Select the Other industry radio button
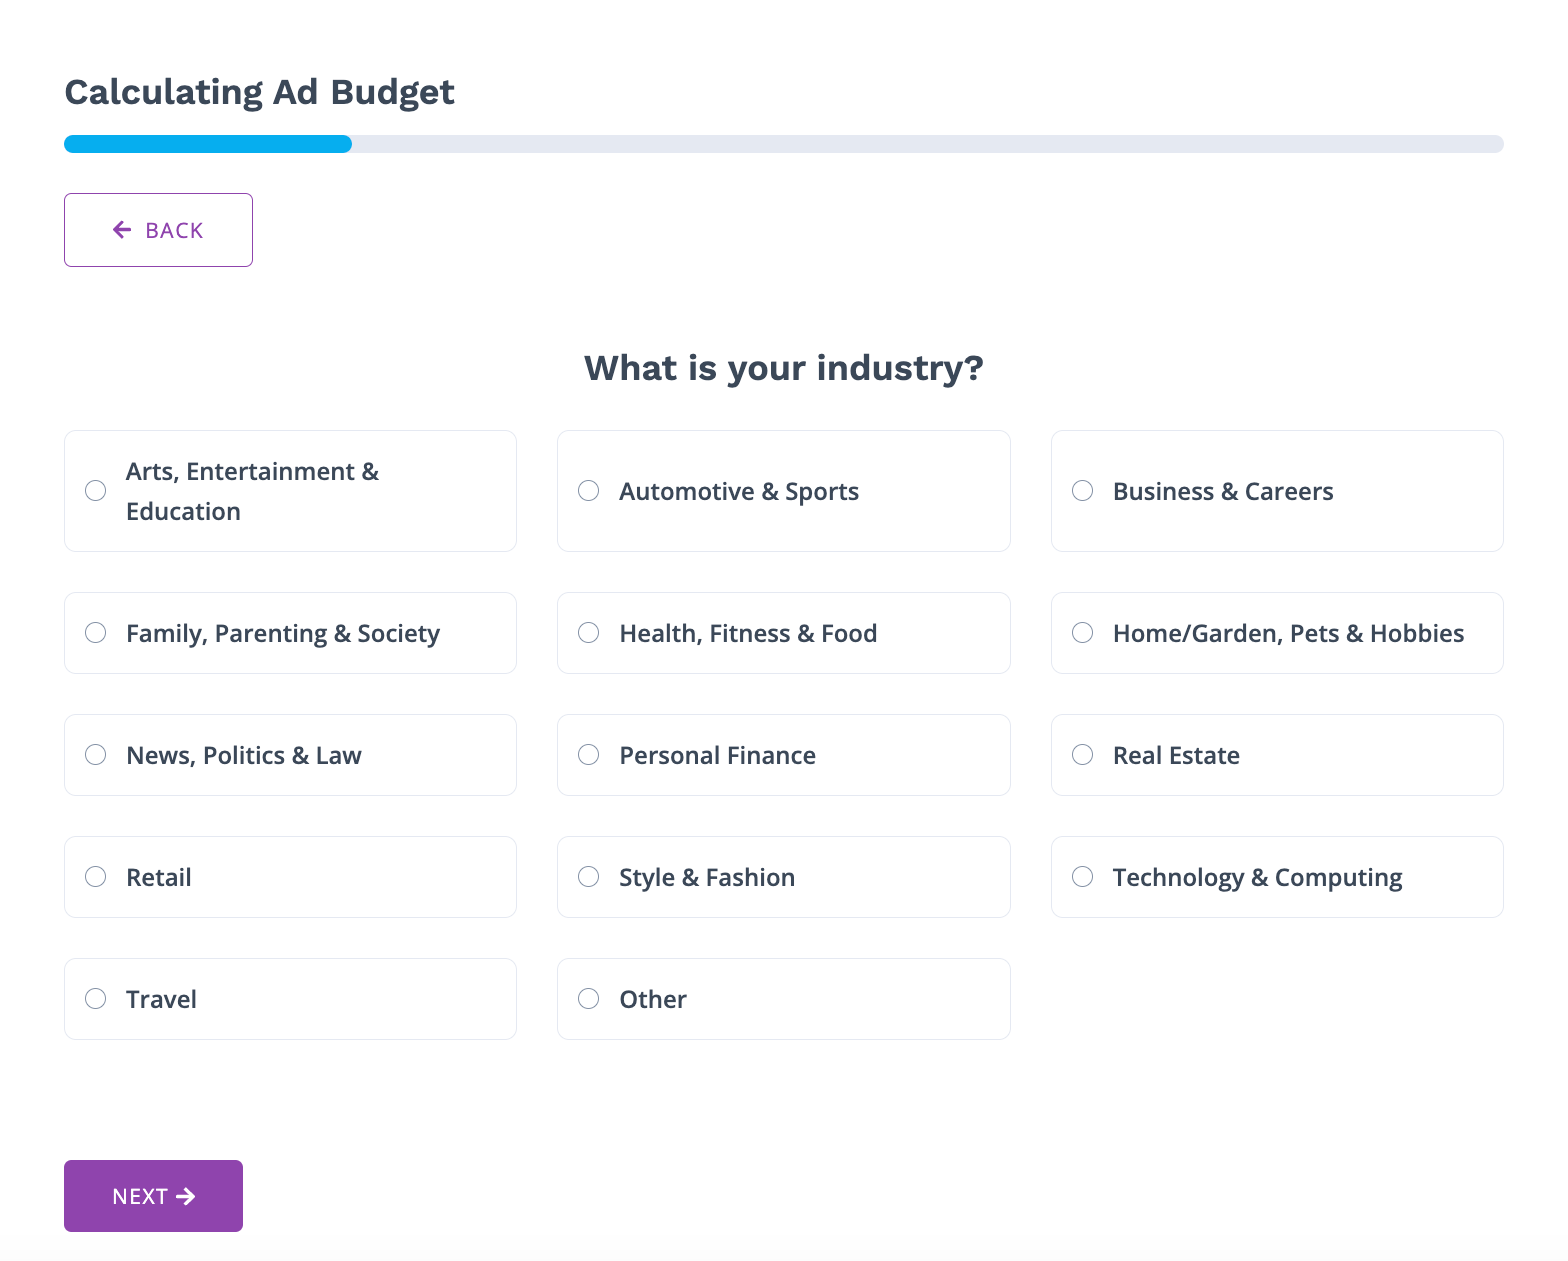 tap(589, 999)
